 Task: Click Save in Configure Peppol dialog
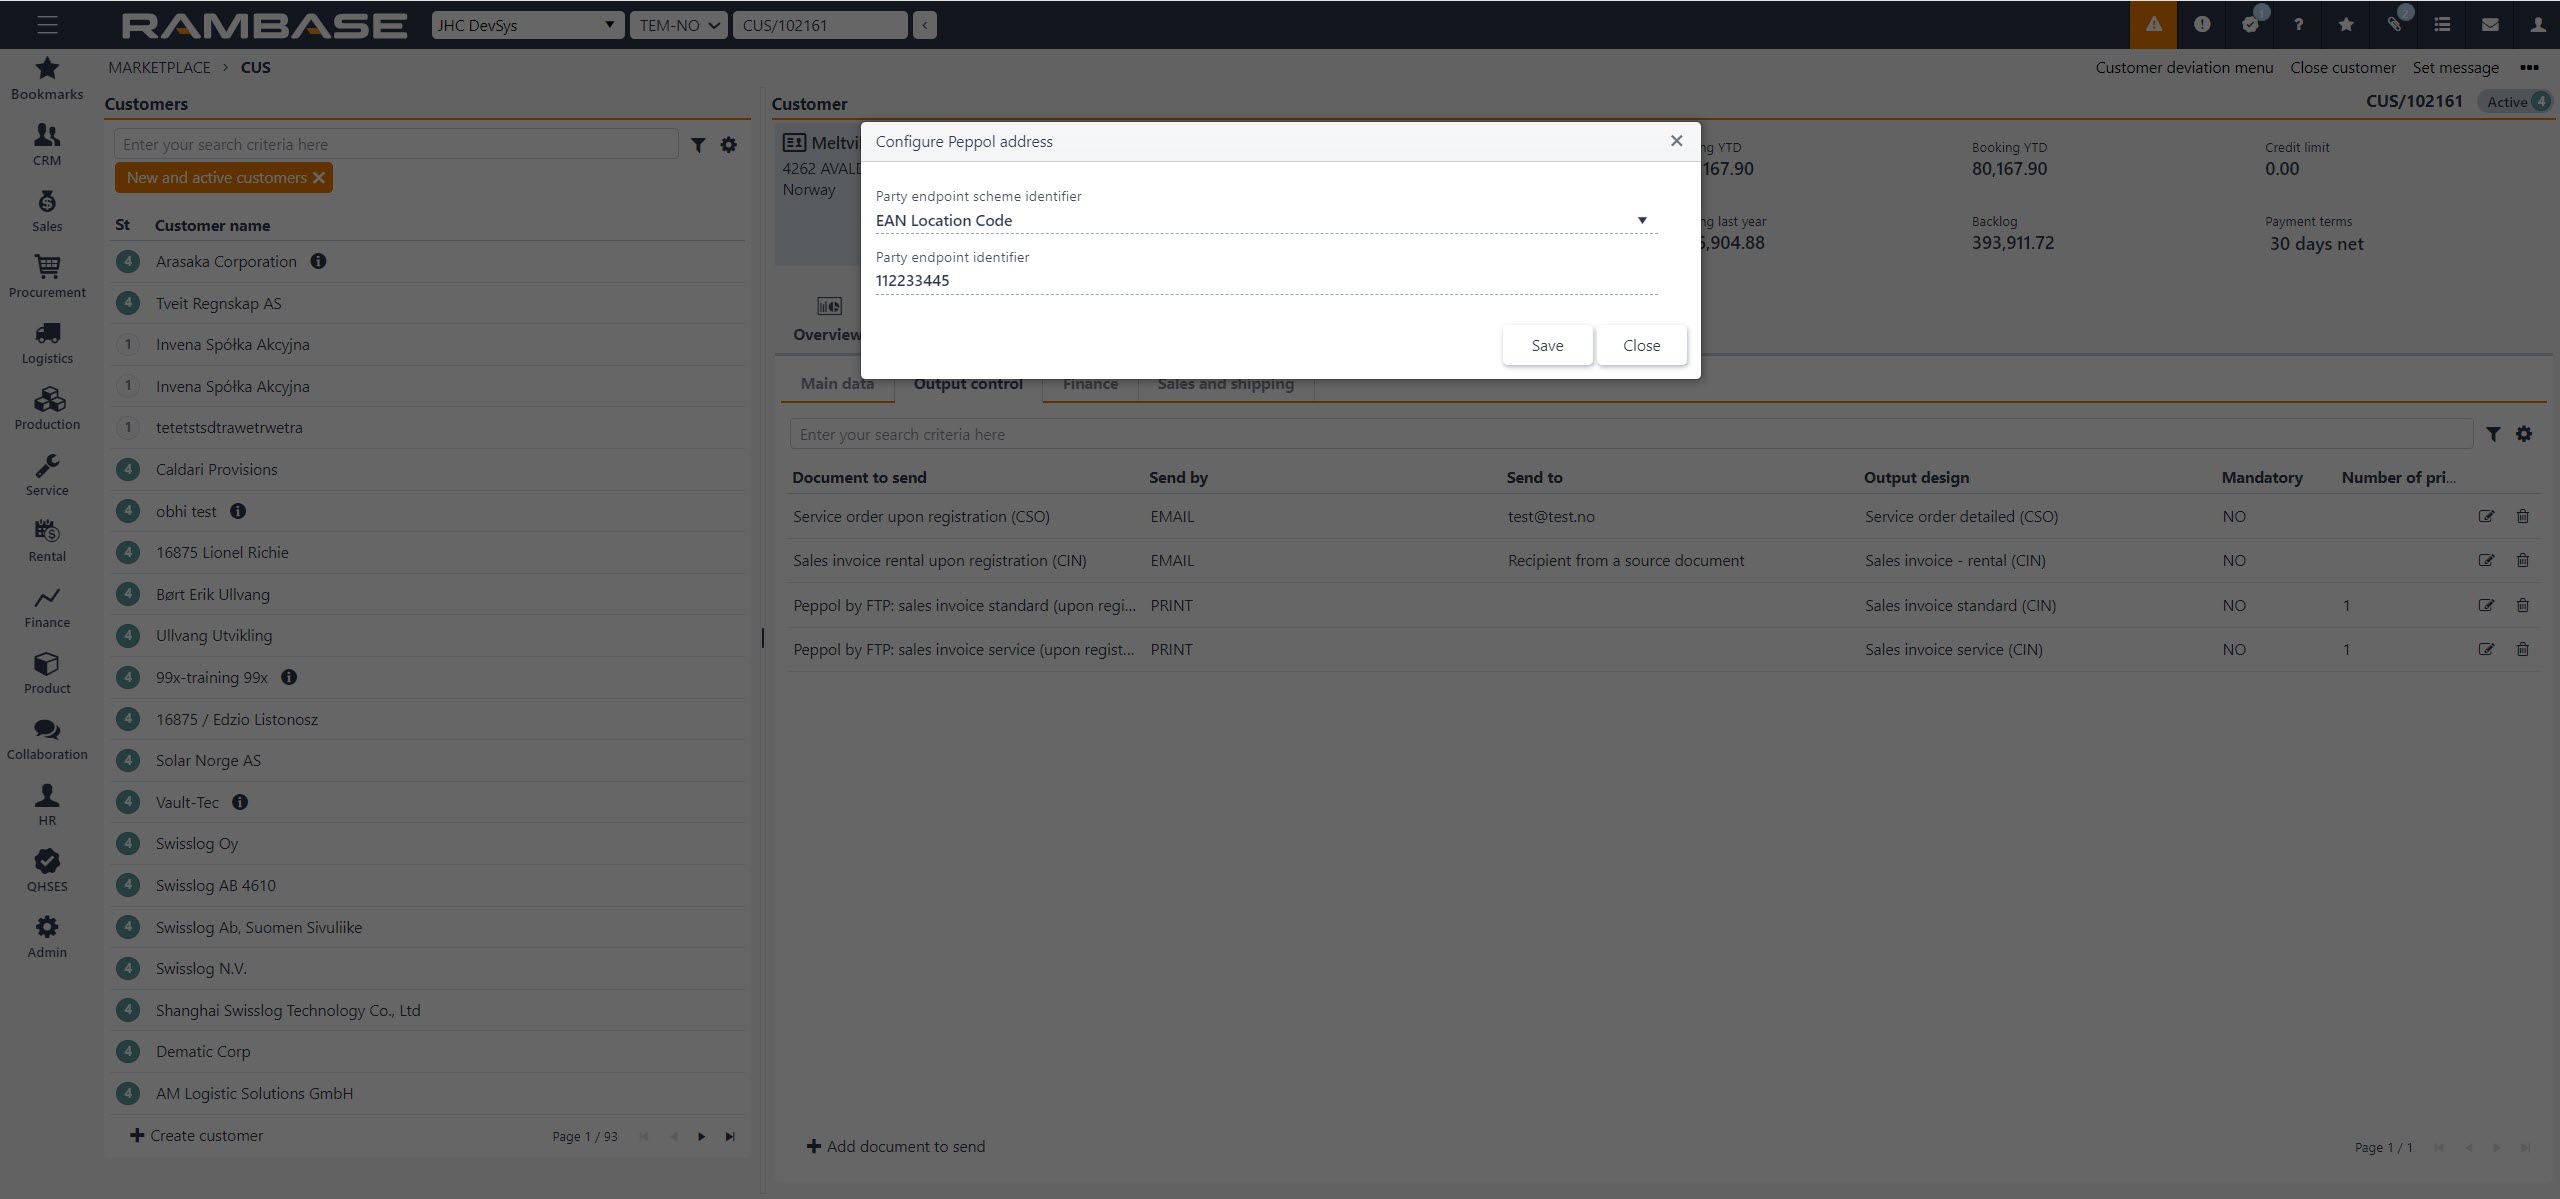1546,346
